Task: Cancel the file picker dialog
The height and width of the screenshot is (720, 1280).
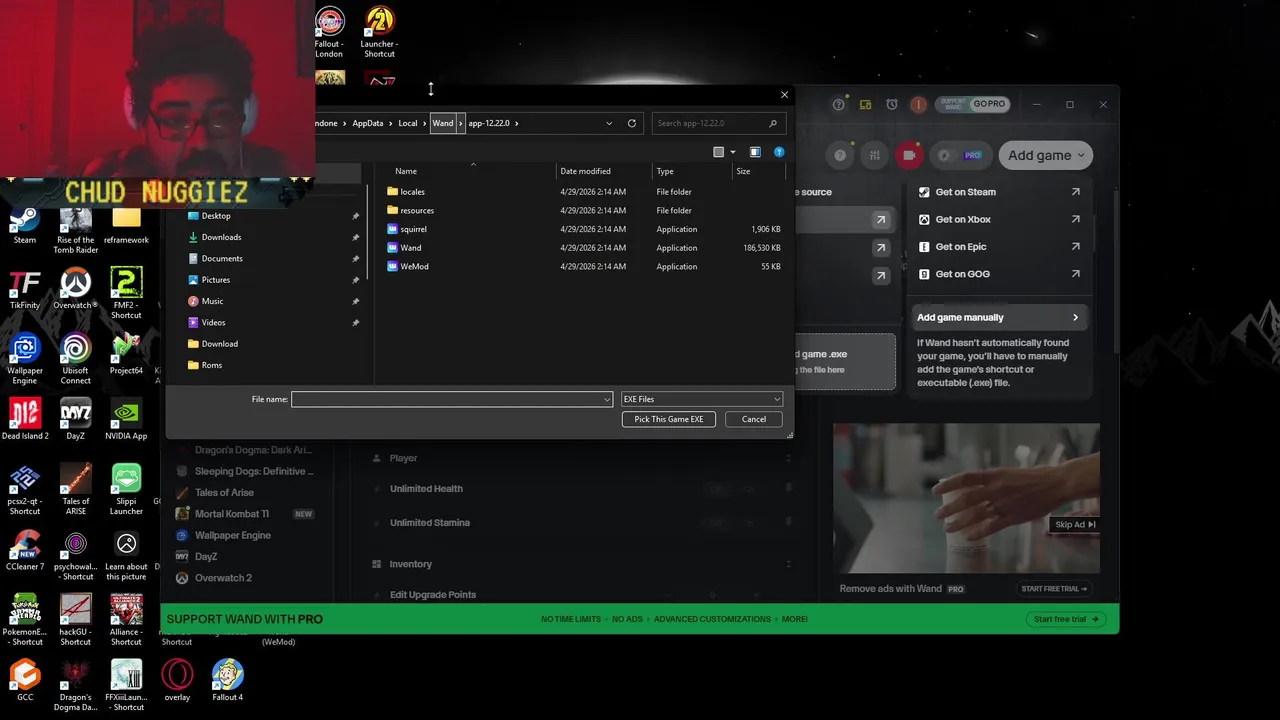Action: pos(754,419)
